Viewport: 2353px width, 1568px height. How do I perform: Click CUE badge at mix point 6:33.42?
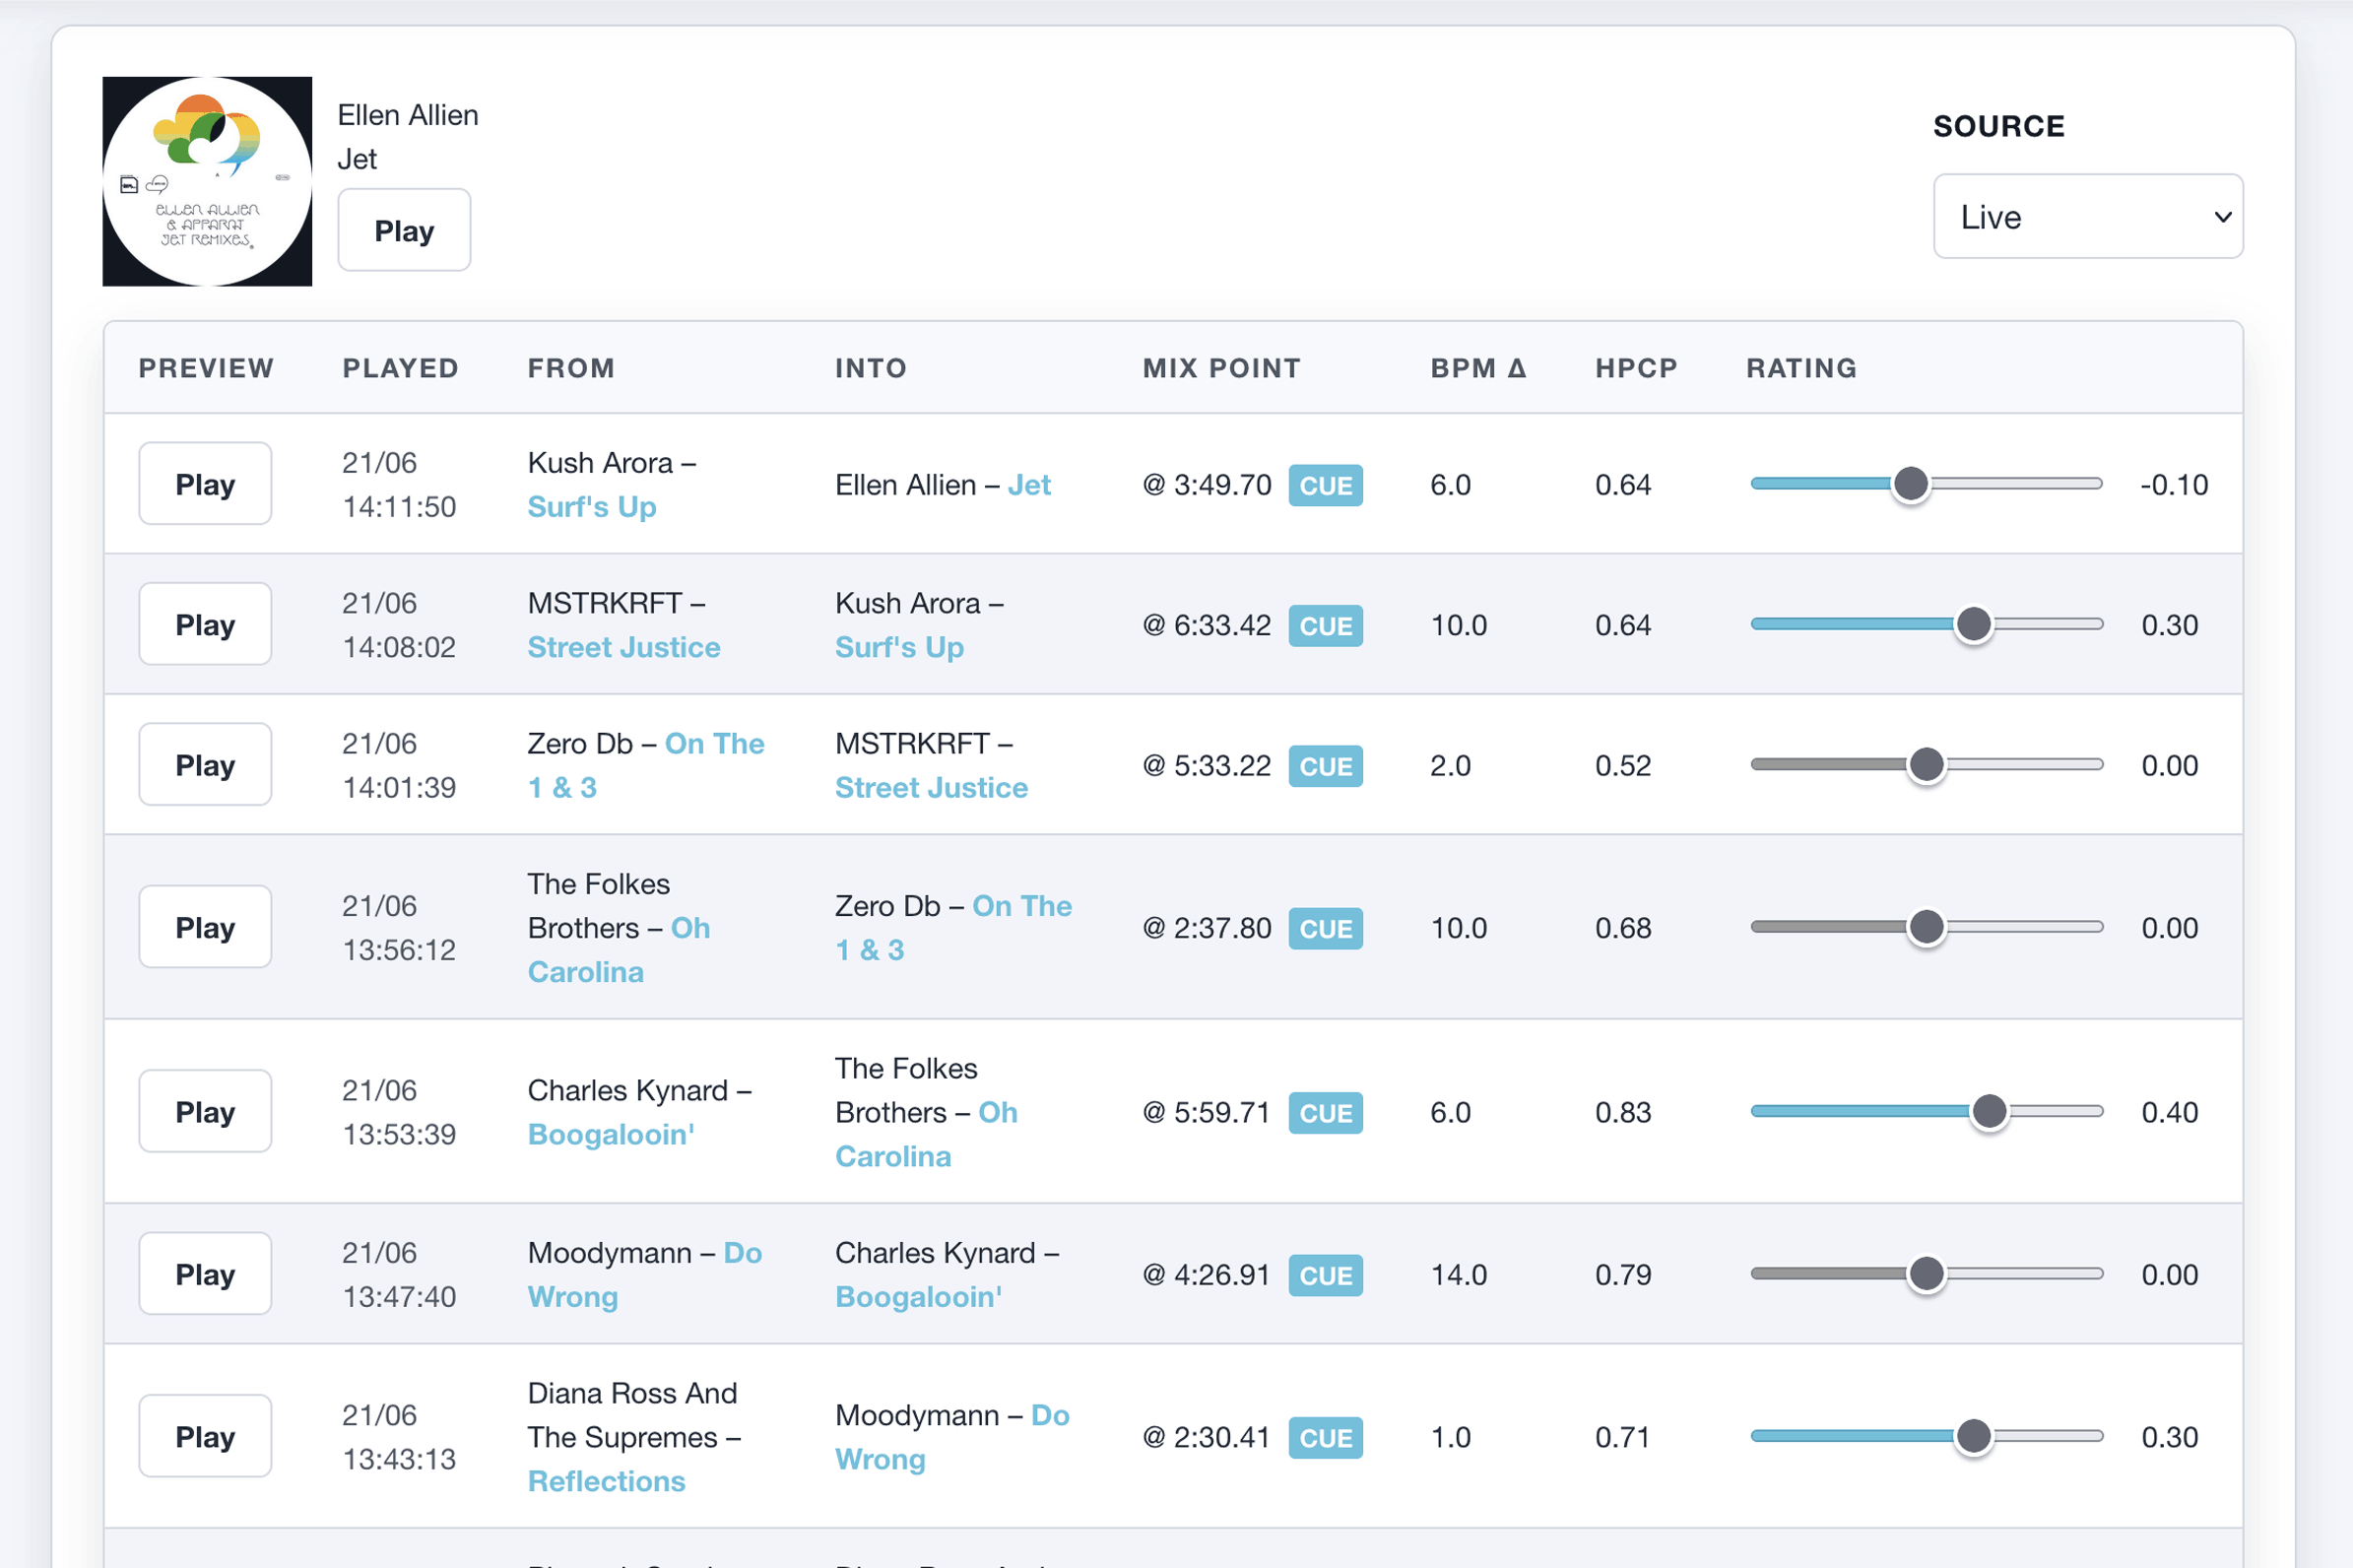[x=1325, y=626]
